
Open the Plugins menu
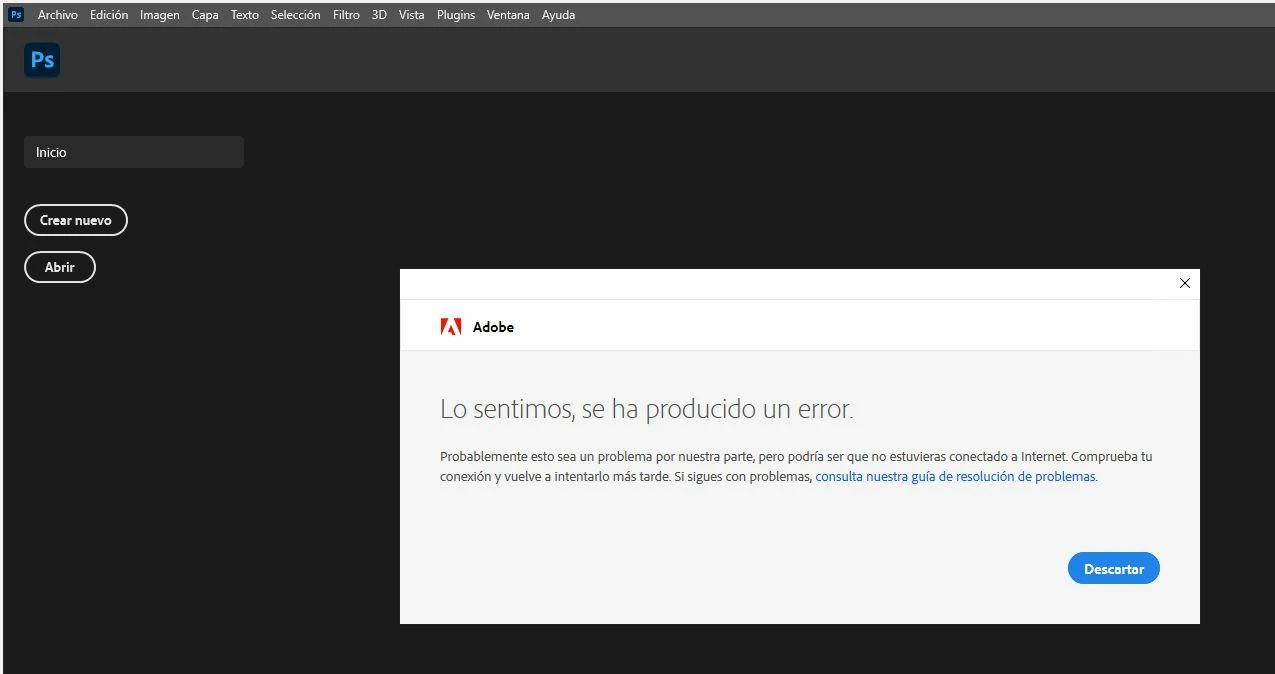tap(456, 15)
